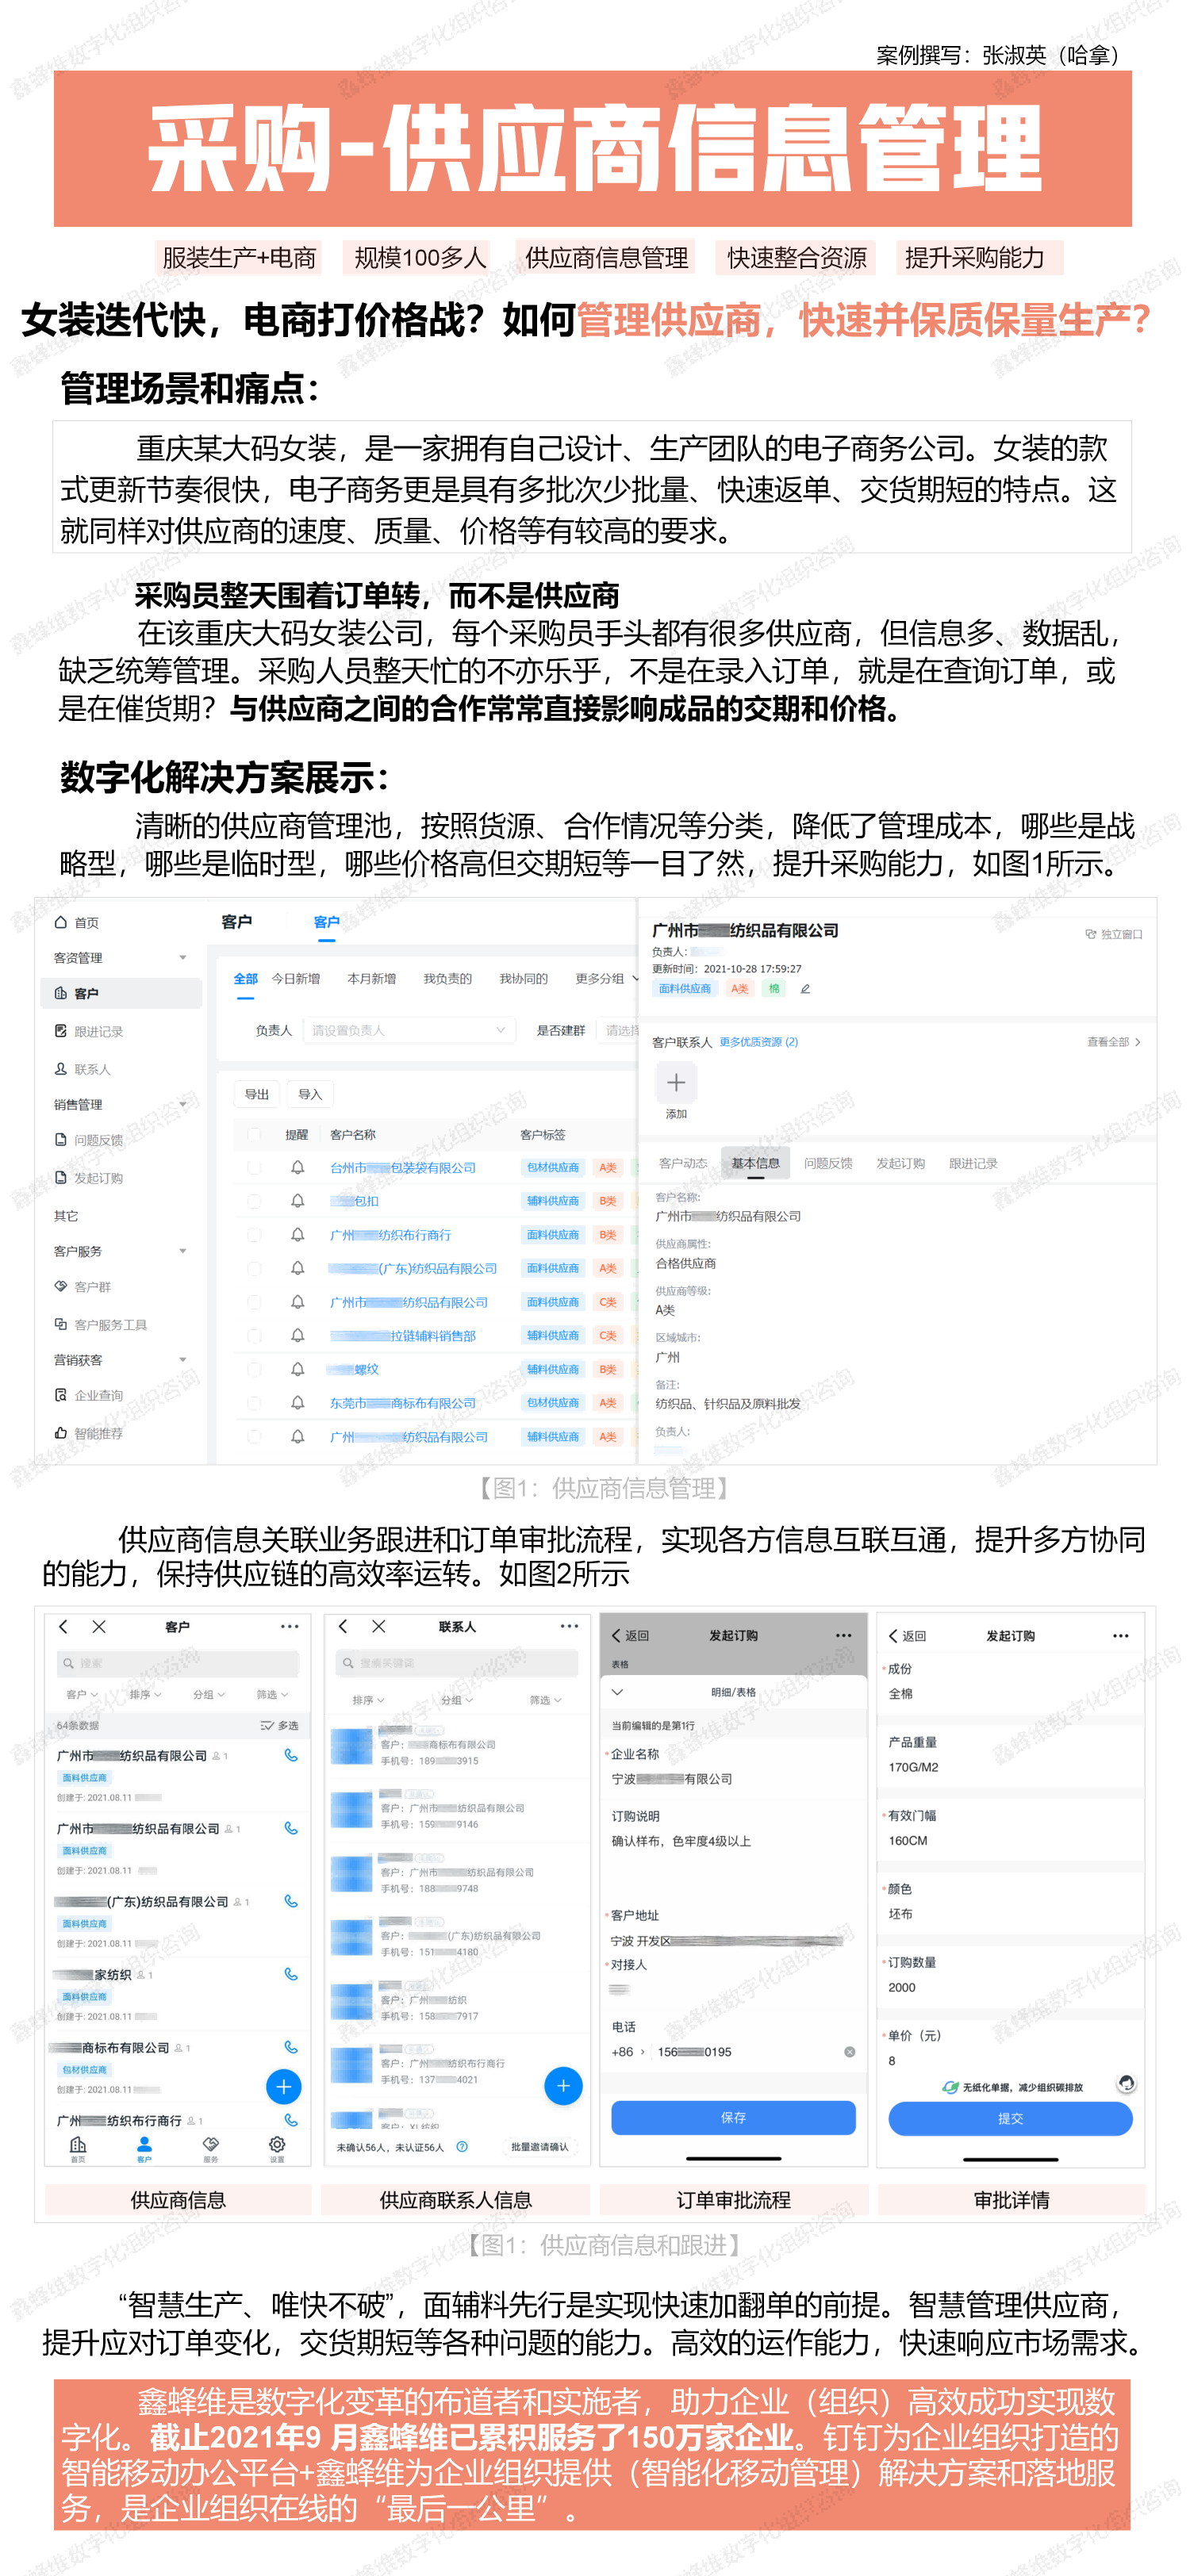Check the select-all box in table header
The width and height of the screenshot is (1190, 2576).
click(x=254, y=1134)
